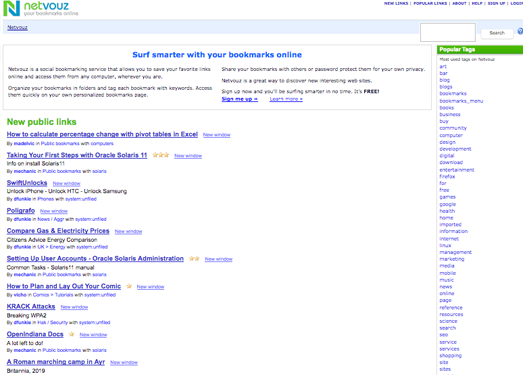Select the 'games' popular tag
523x375 pixels.
tap(447, 197)
